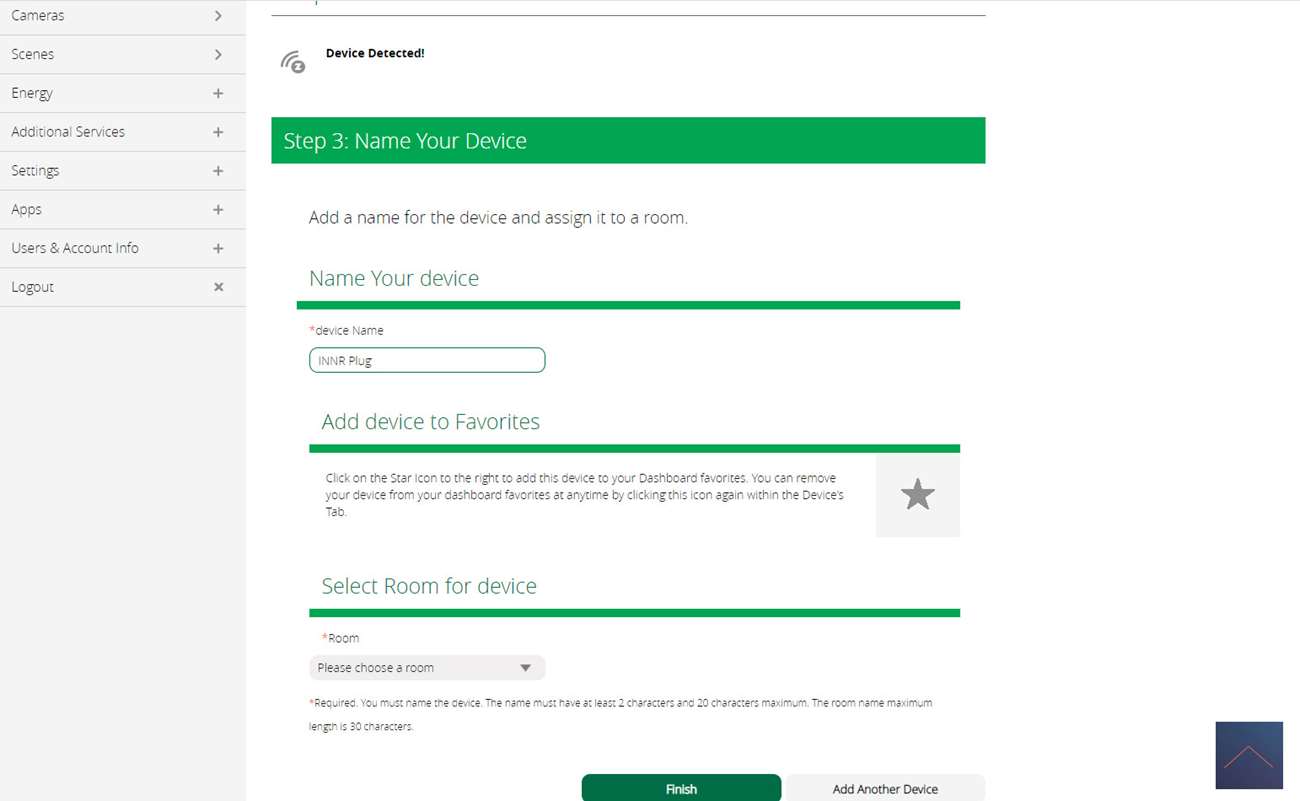Expand Additional Services plus icon

point(218,132)
